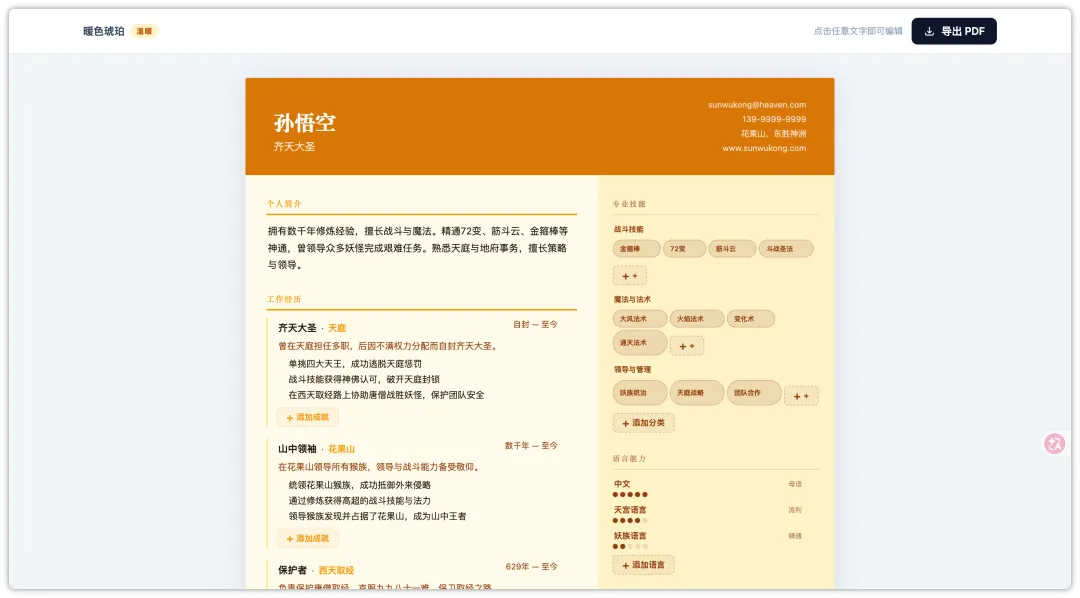Edit the bullet 单挑四大天王，成功逃脱天庭惩罚
The height and width of the screenshot is (598, 1080).
[355, 364]
